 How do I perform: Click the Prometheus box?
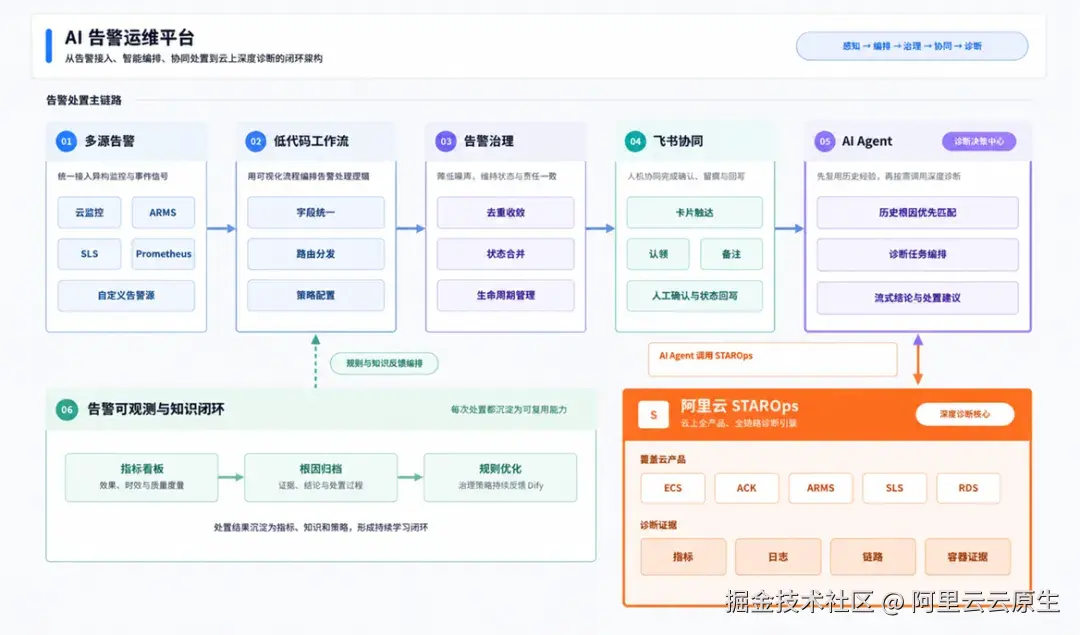163,253
